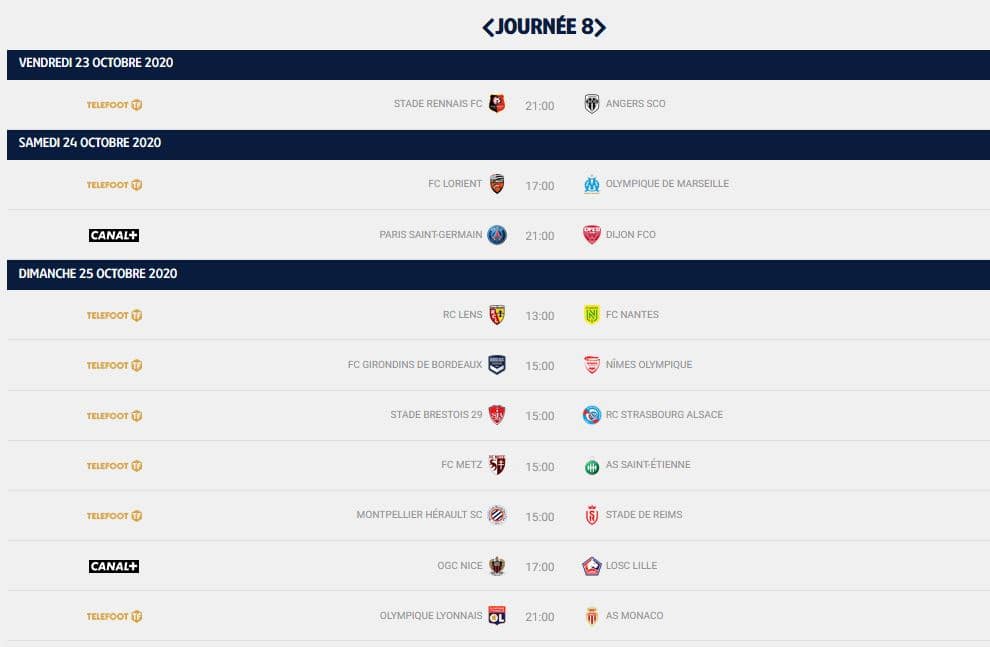The image size is (990, 647).
Task: Select the Dimanche 25 Octobre 2020 header
Action: (x=498, y=275)
